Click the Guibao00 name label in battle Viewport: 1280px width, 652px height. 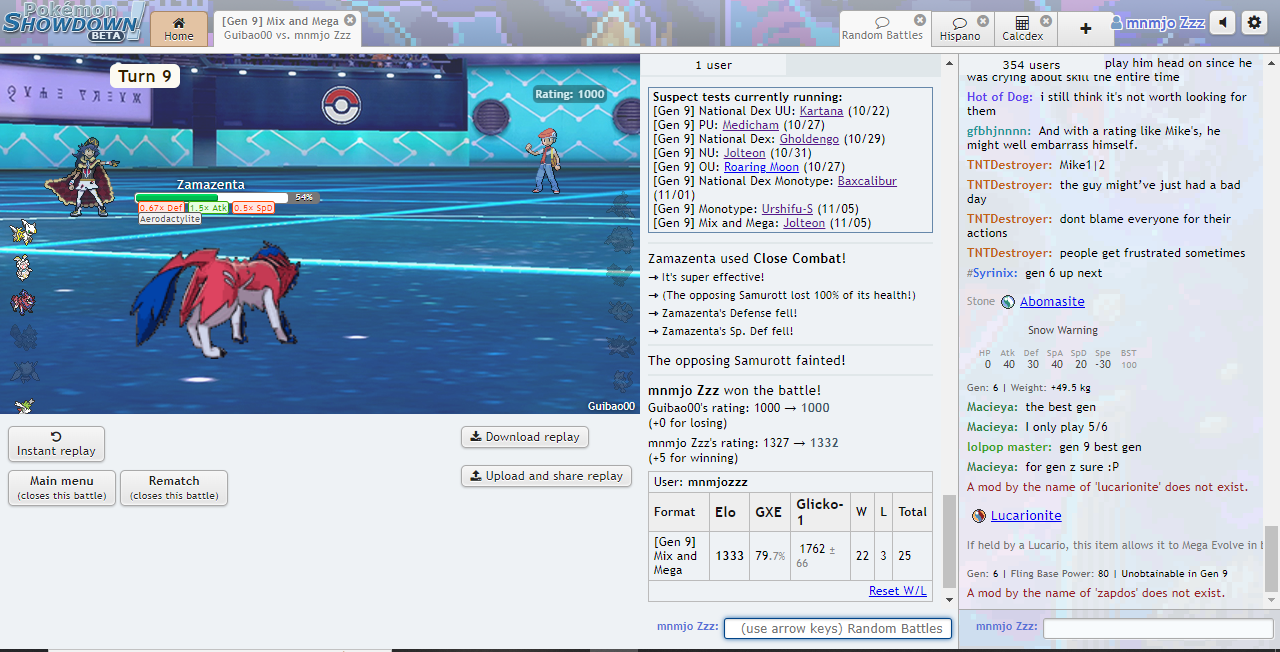point(611,406)
